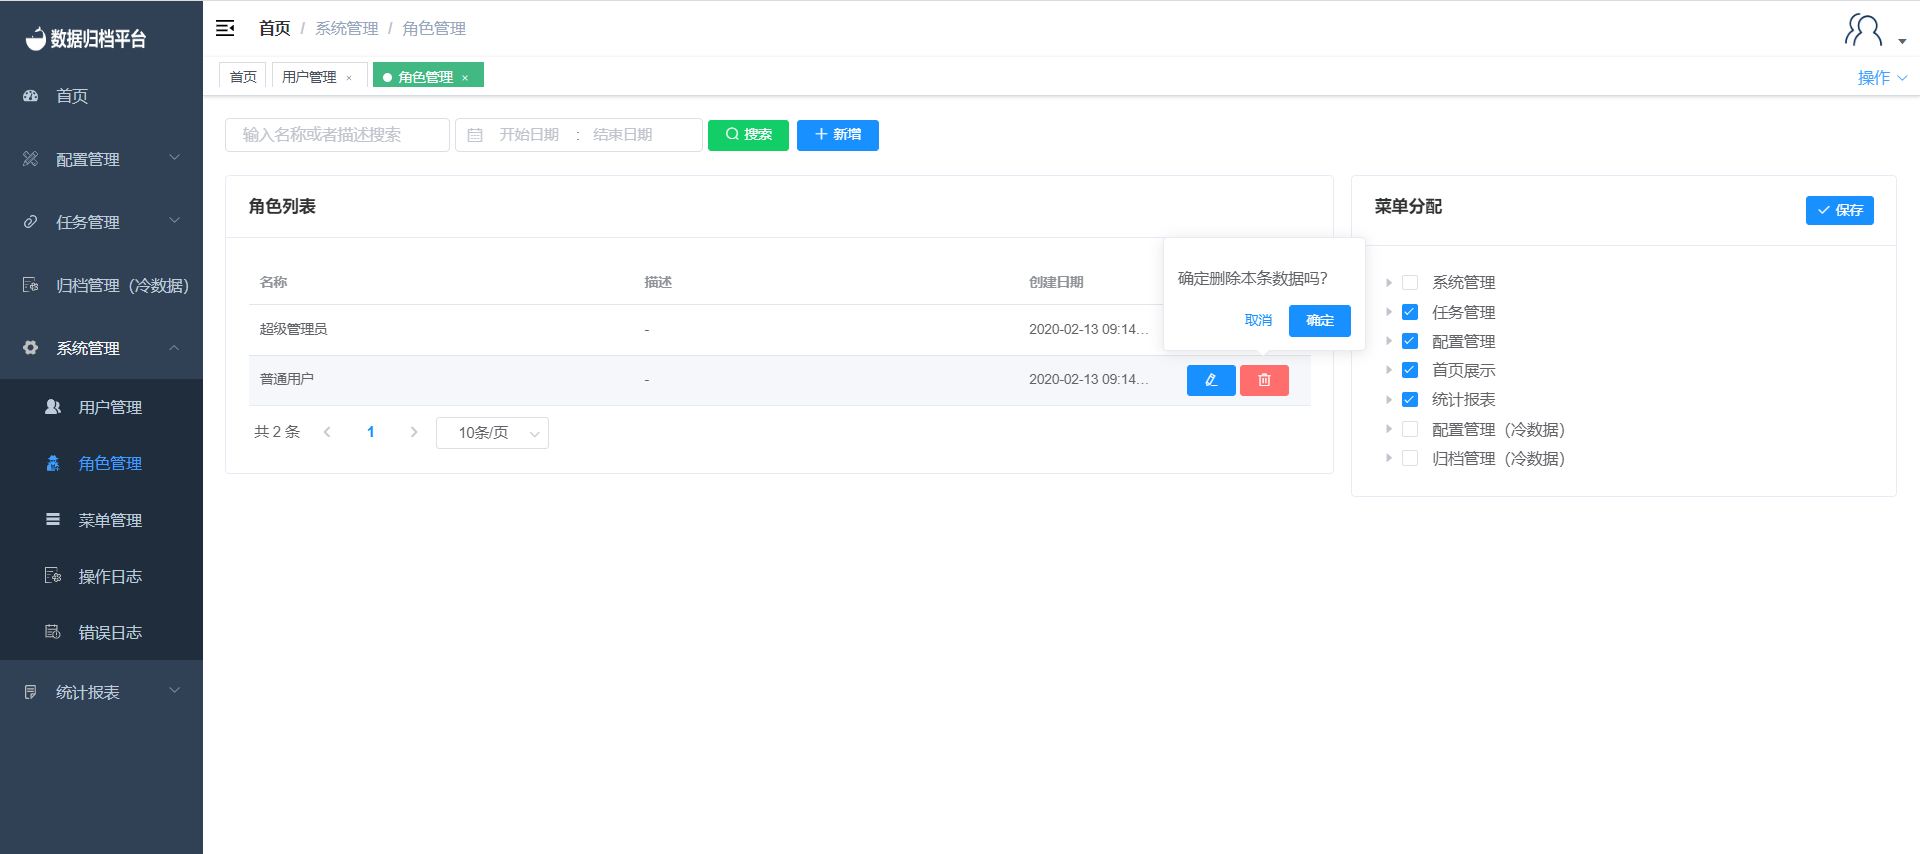Expand 统计报表 sidebar chevron
This screenshot has width=1920, height=854.
click(x=175, y=691)
